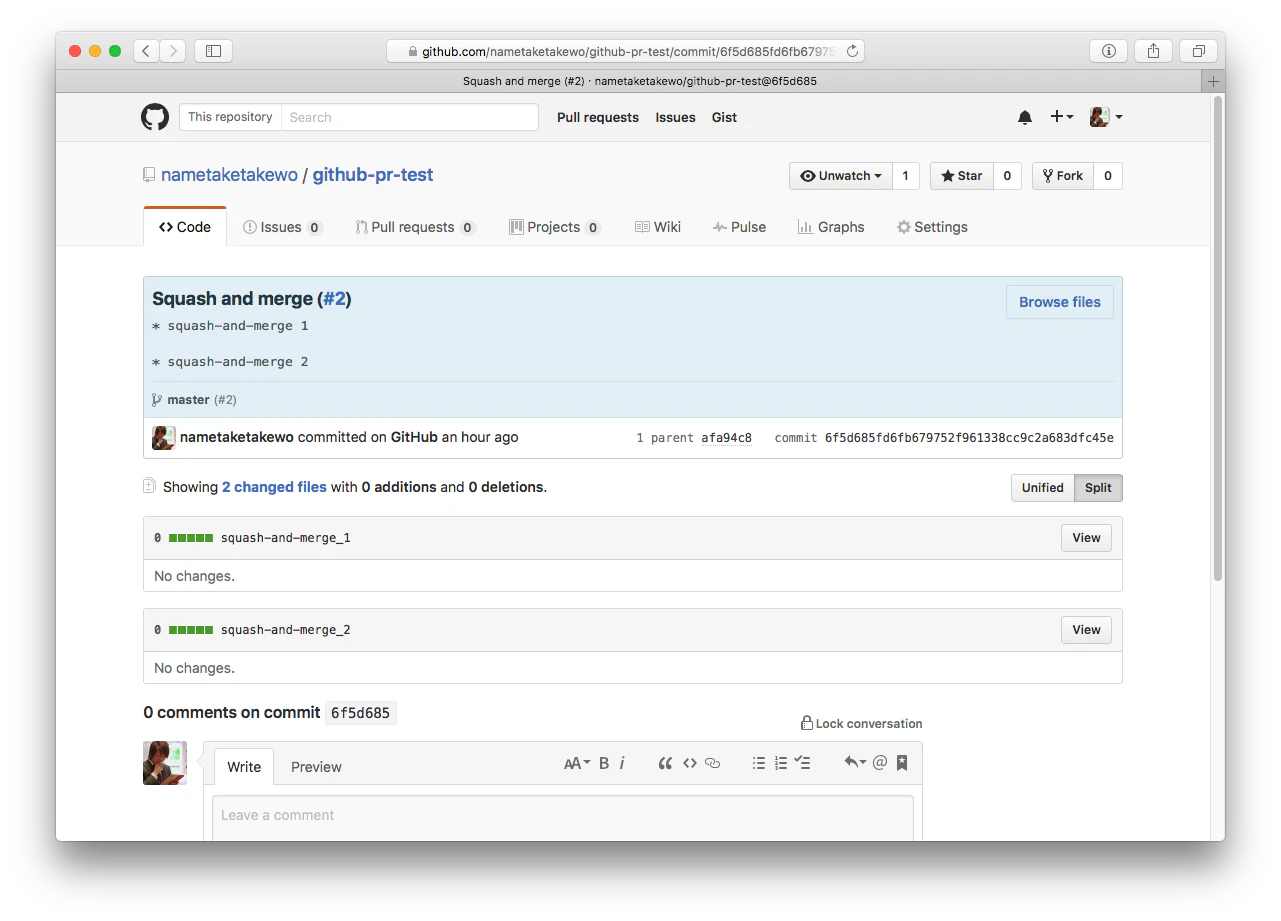Screen dimensions: 1281x921
Task: Open Safari reader info button
Action: pos(1108,51)
